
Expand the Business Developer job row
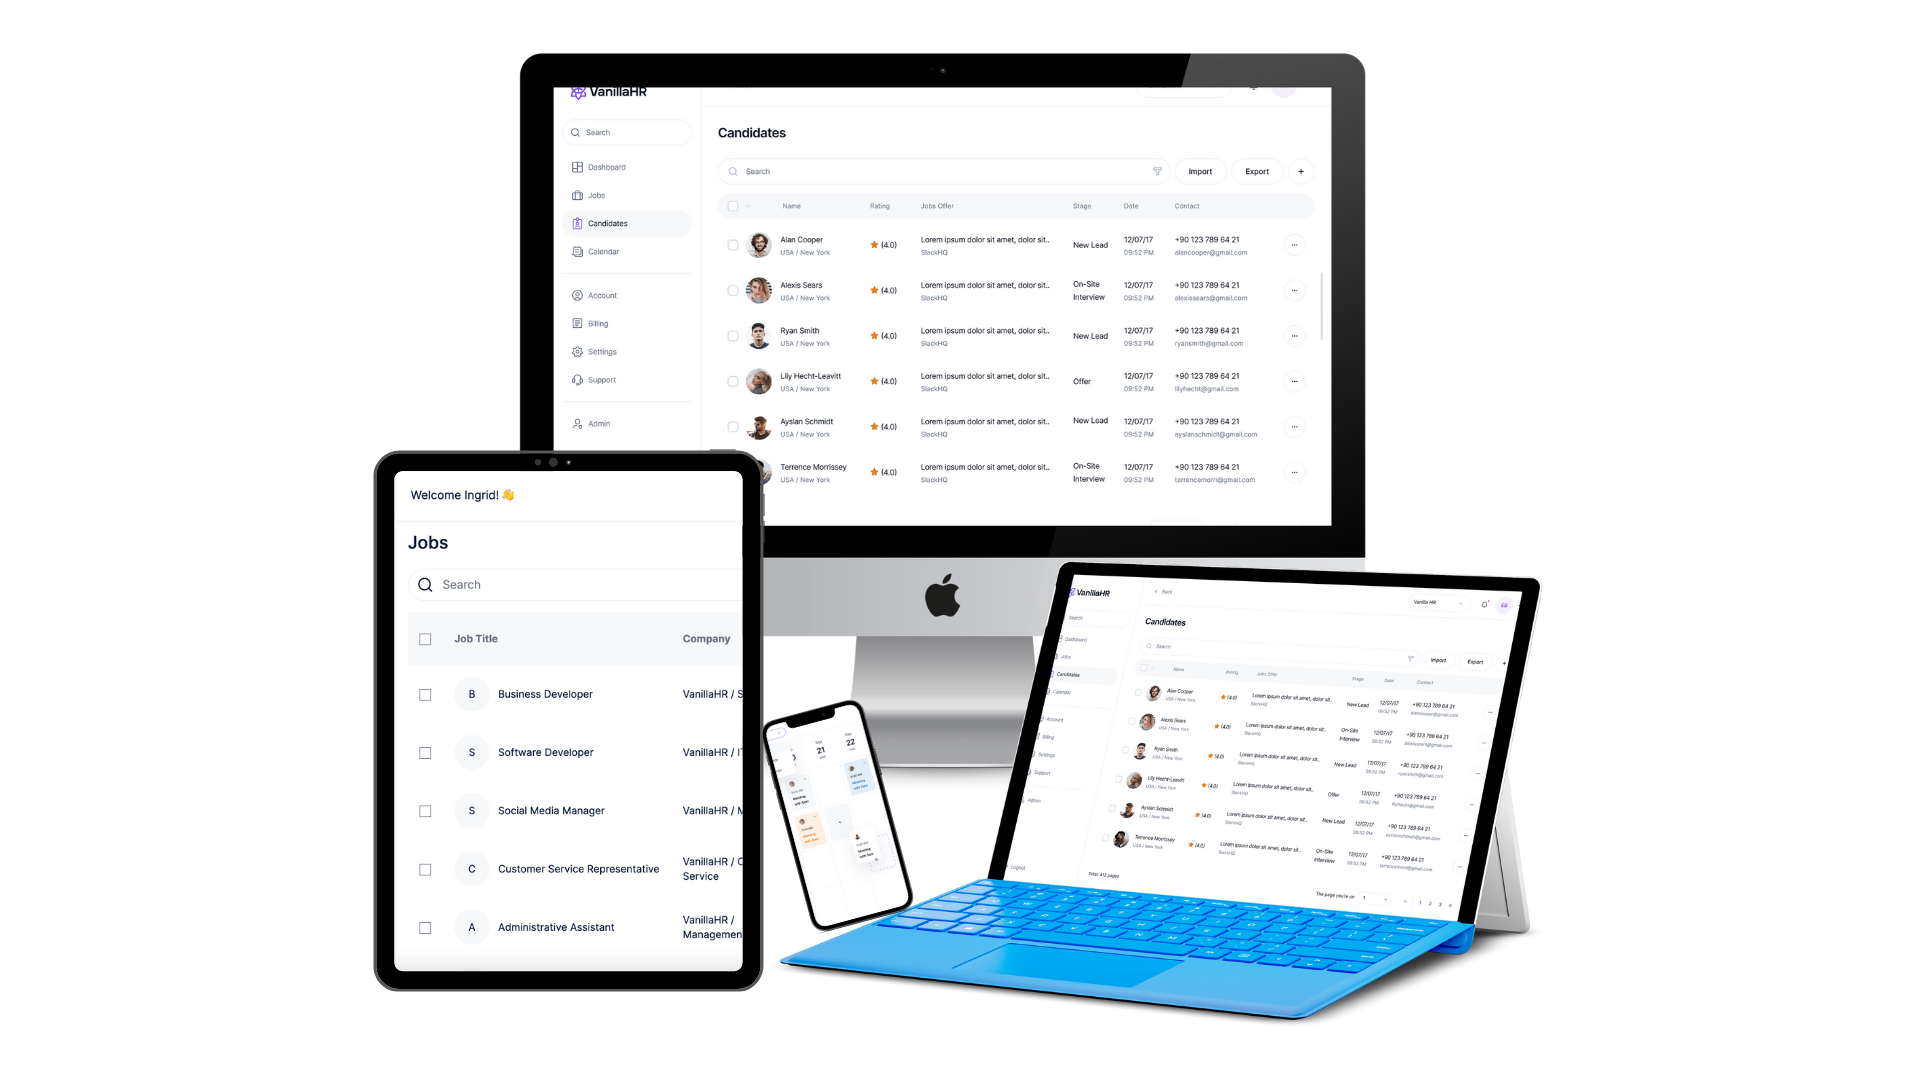tap(546, 694)
